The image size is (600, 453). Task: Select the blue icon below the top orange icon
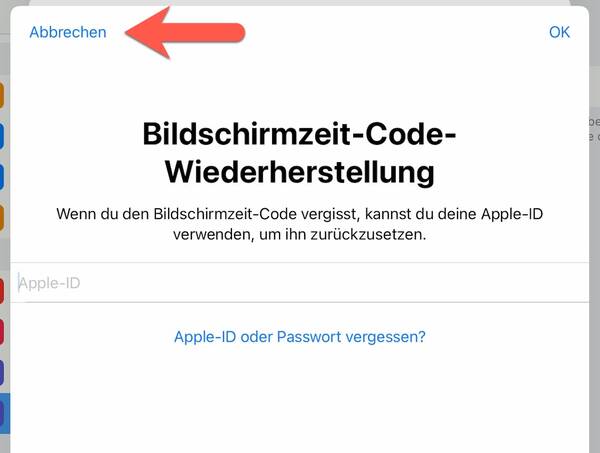click(2, 136)
